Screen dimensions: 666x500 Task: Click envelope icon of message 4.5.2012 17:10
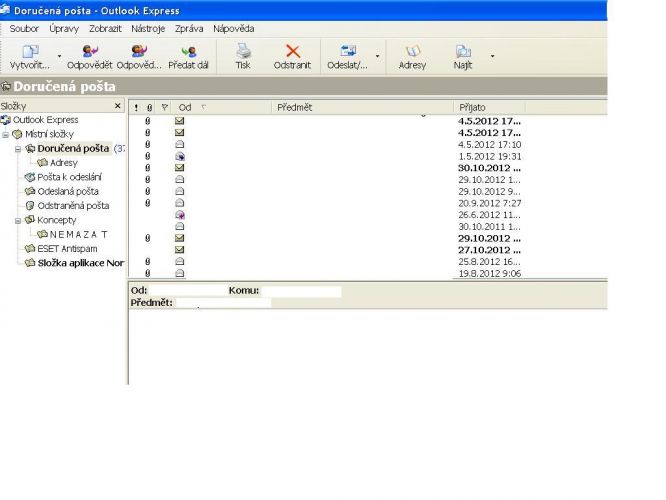[180, 144]
